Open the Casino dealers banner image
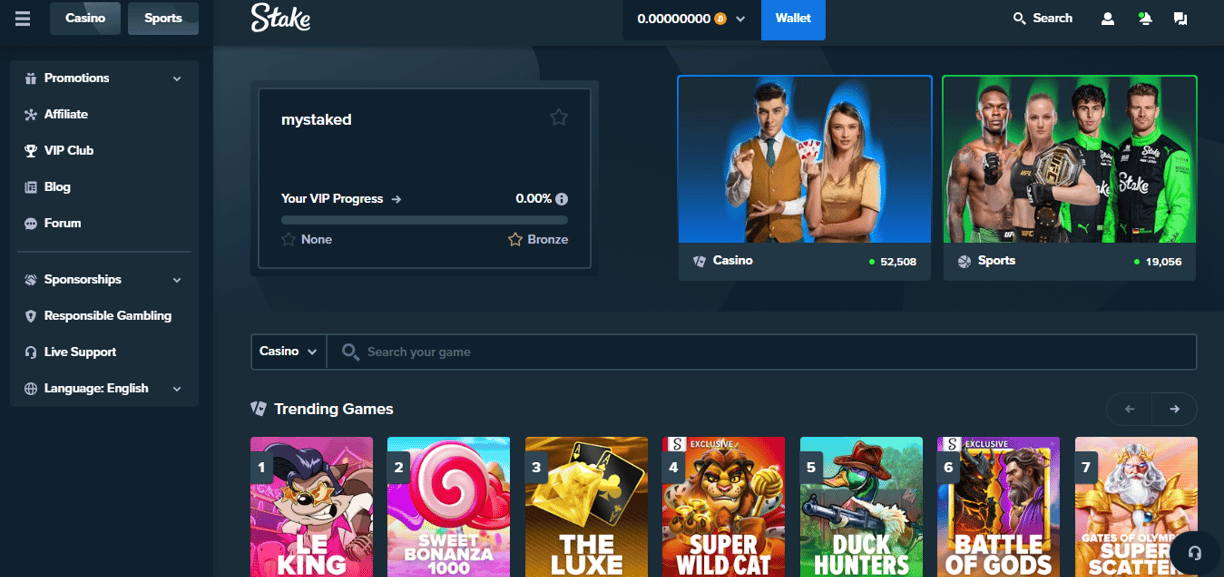Screen dimensions: 1224x577 click(805, 159)
